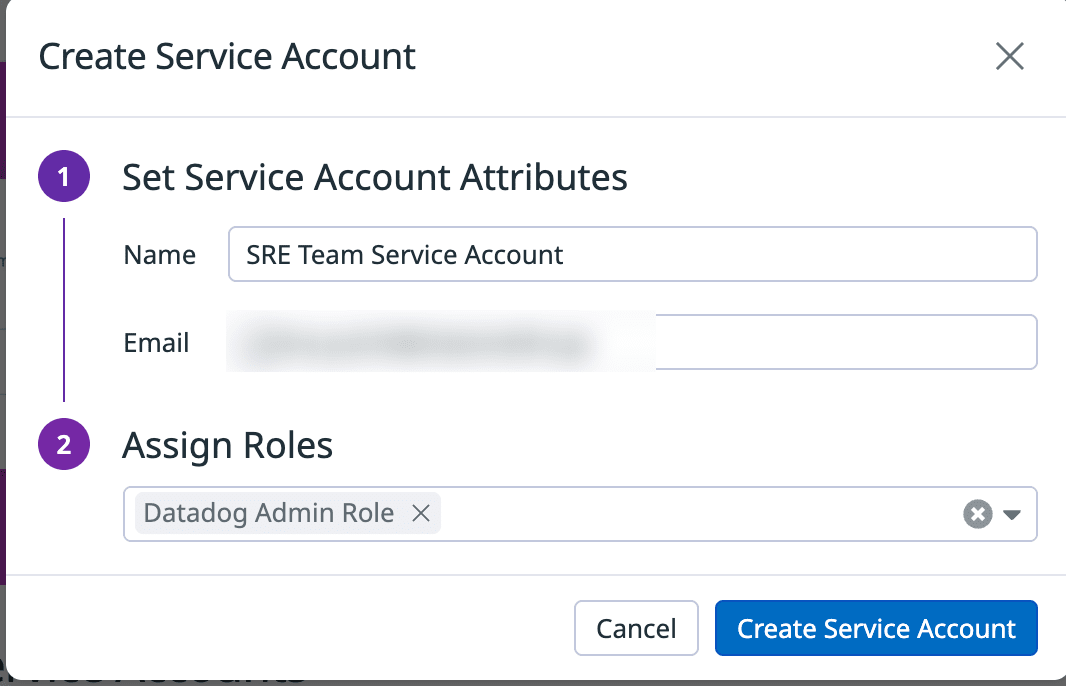Click the Create Service Account dialog title
This screenshot has height=686, width=1066.
(227, 56)
